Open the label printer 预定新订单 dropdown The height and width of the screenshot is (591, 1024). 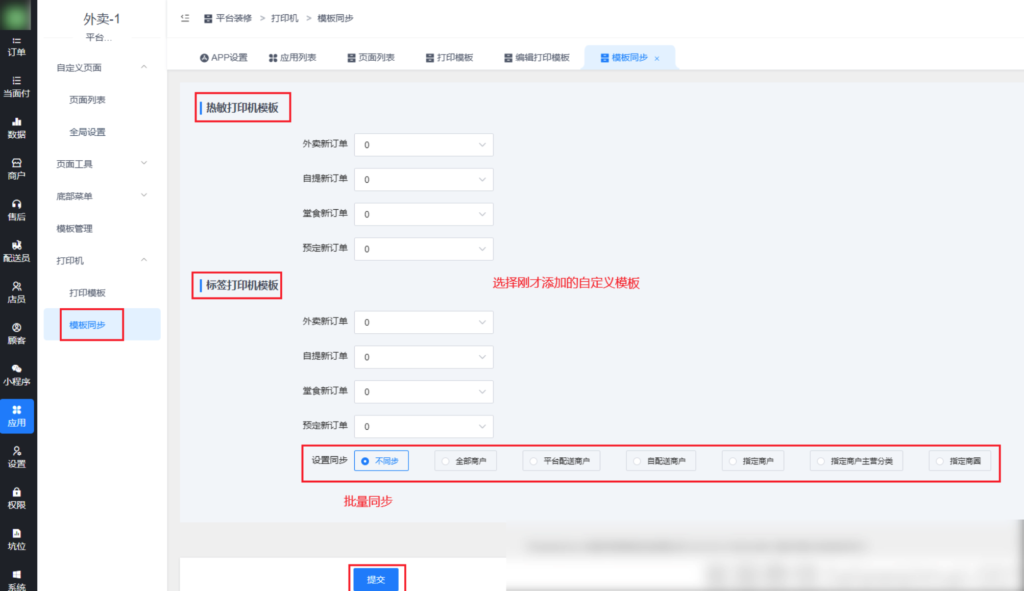(x=424, y=427)
